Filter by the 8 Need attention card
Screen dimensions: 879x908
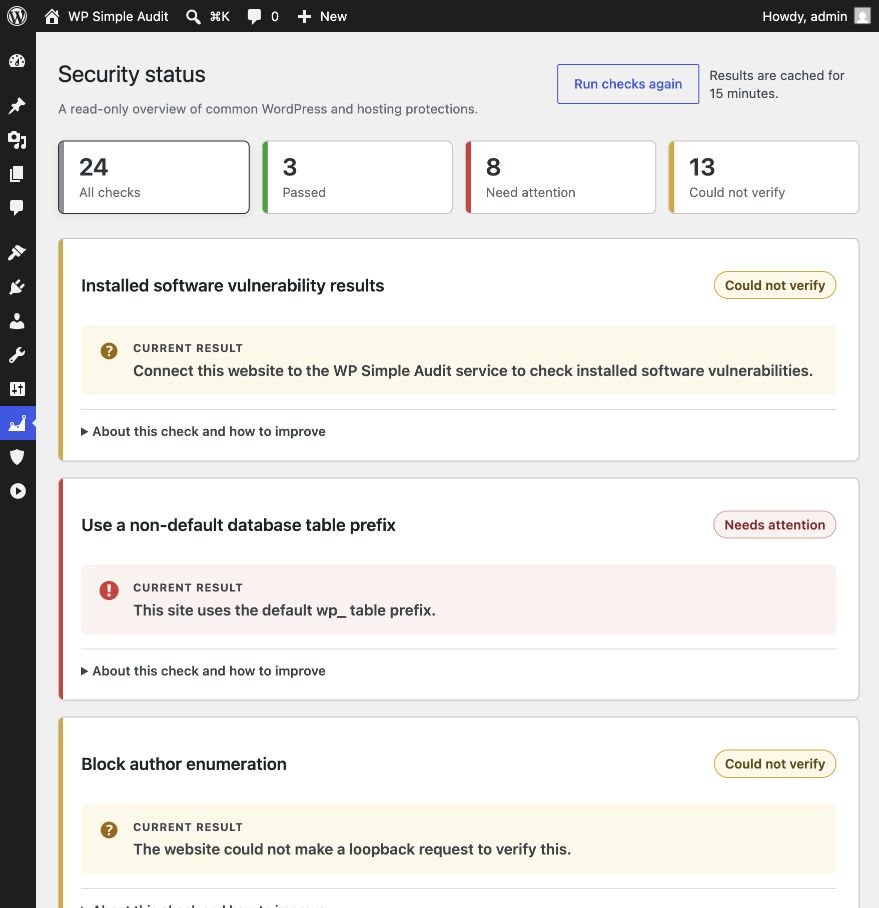pos(561,177)
